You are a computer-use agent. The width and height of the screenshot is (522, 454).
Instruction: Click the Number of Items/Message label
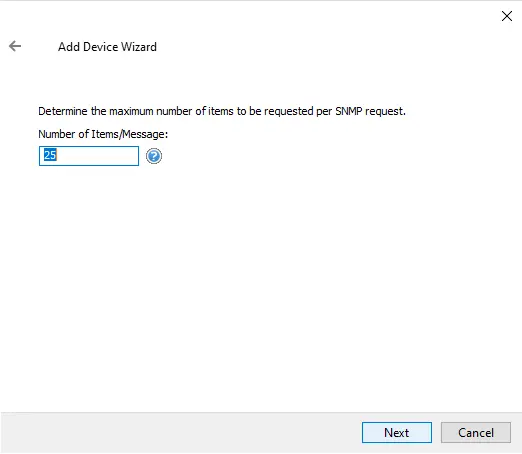coord(103,134)
